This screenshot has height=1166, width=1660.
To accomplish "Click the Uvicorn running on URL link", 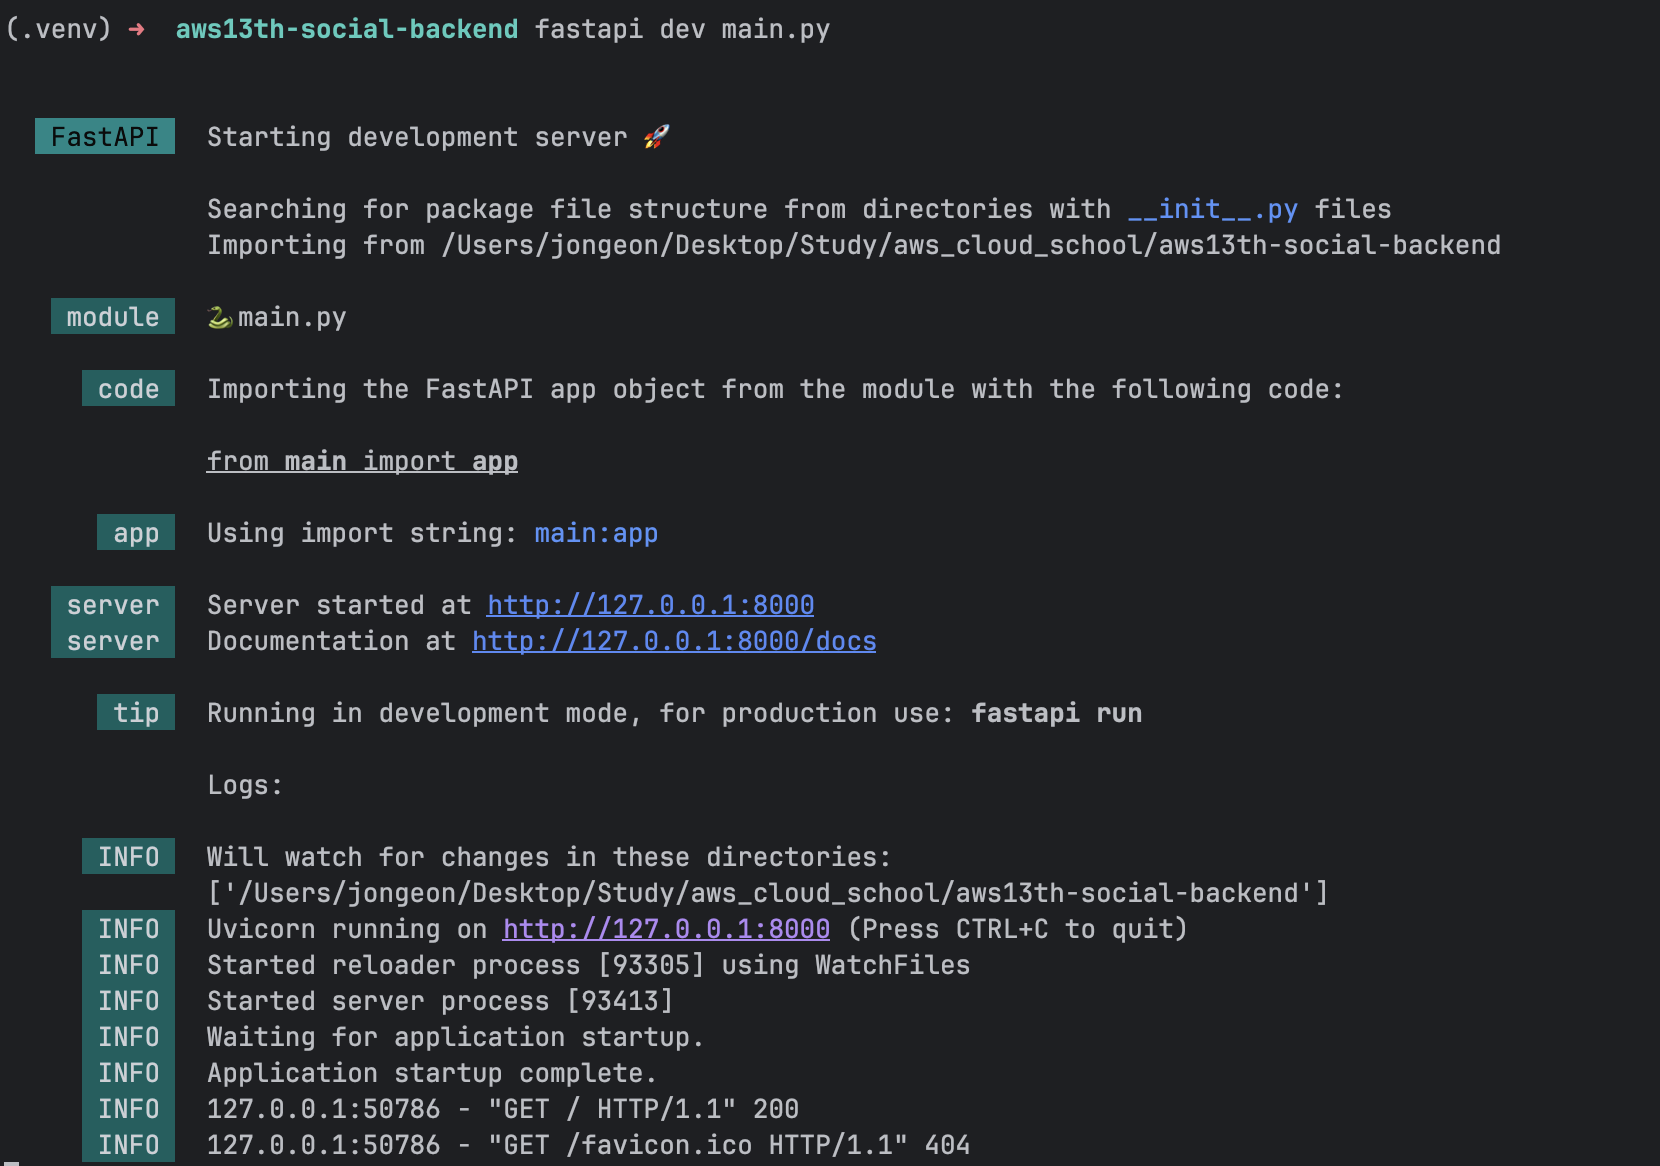I will click(666, 929).
